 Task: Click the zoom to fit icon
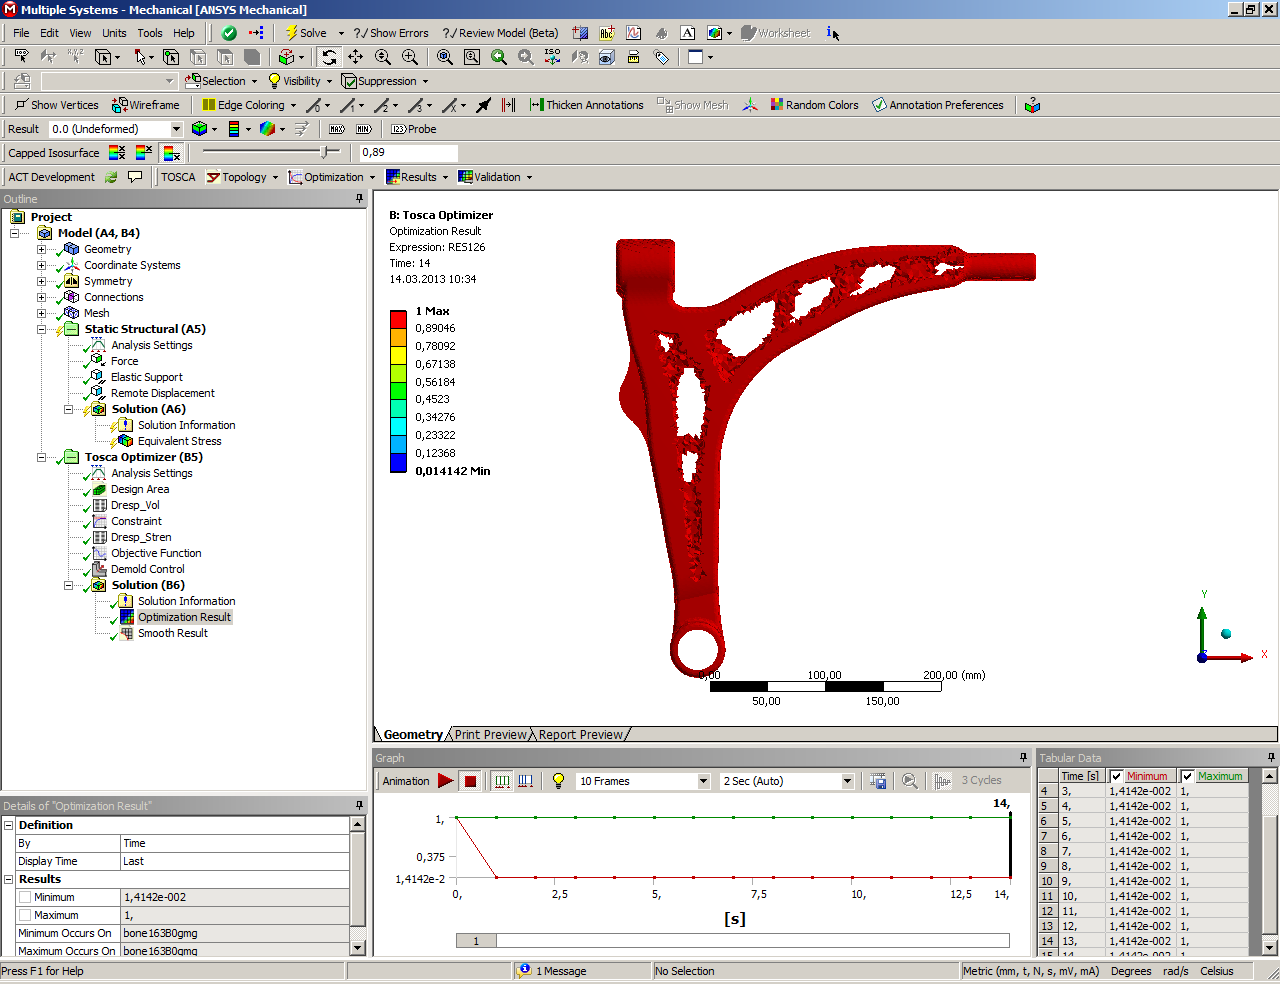pyautogui.click(x=445, y=57)
